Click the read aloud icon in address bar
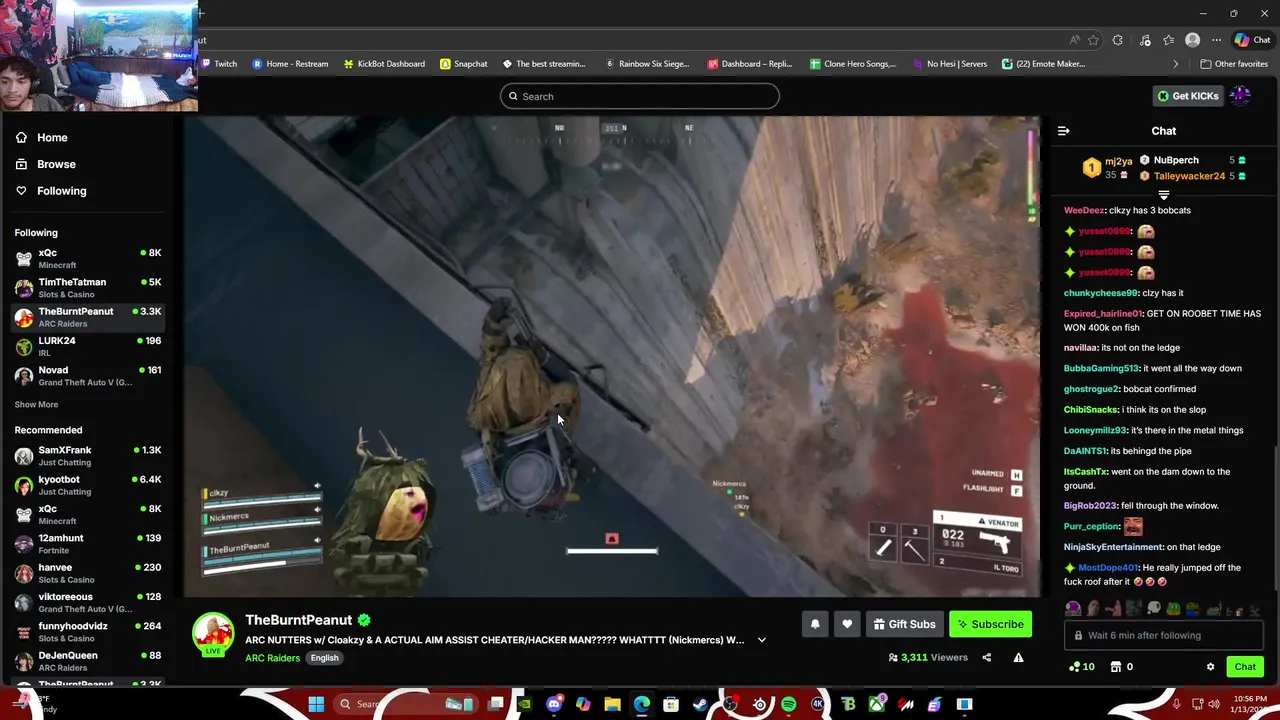The height and width of the screenshot is (720, 1280). coord(1074,40)
